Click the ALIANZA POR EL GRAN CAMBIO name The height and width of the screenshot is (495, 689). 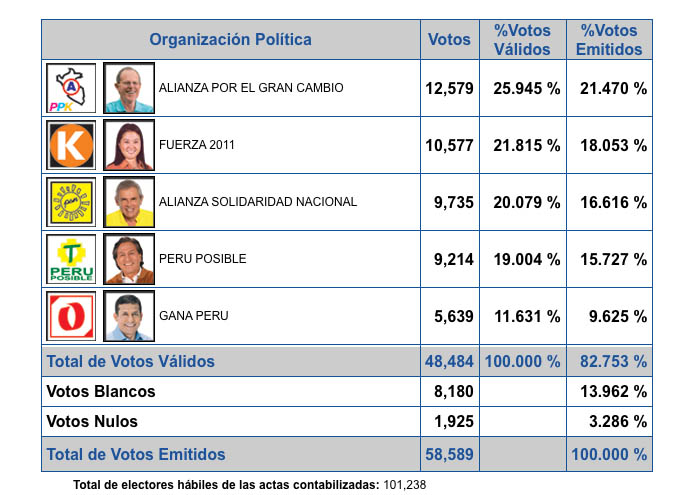[x=251, y=88]
